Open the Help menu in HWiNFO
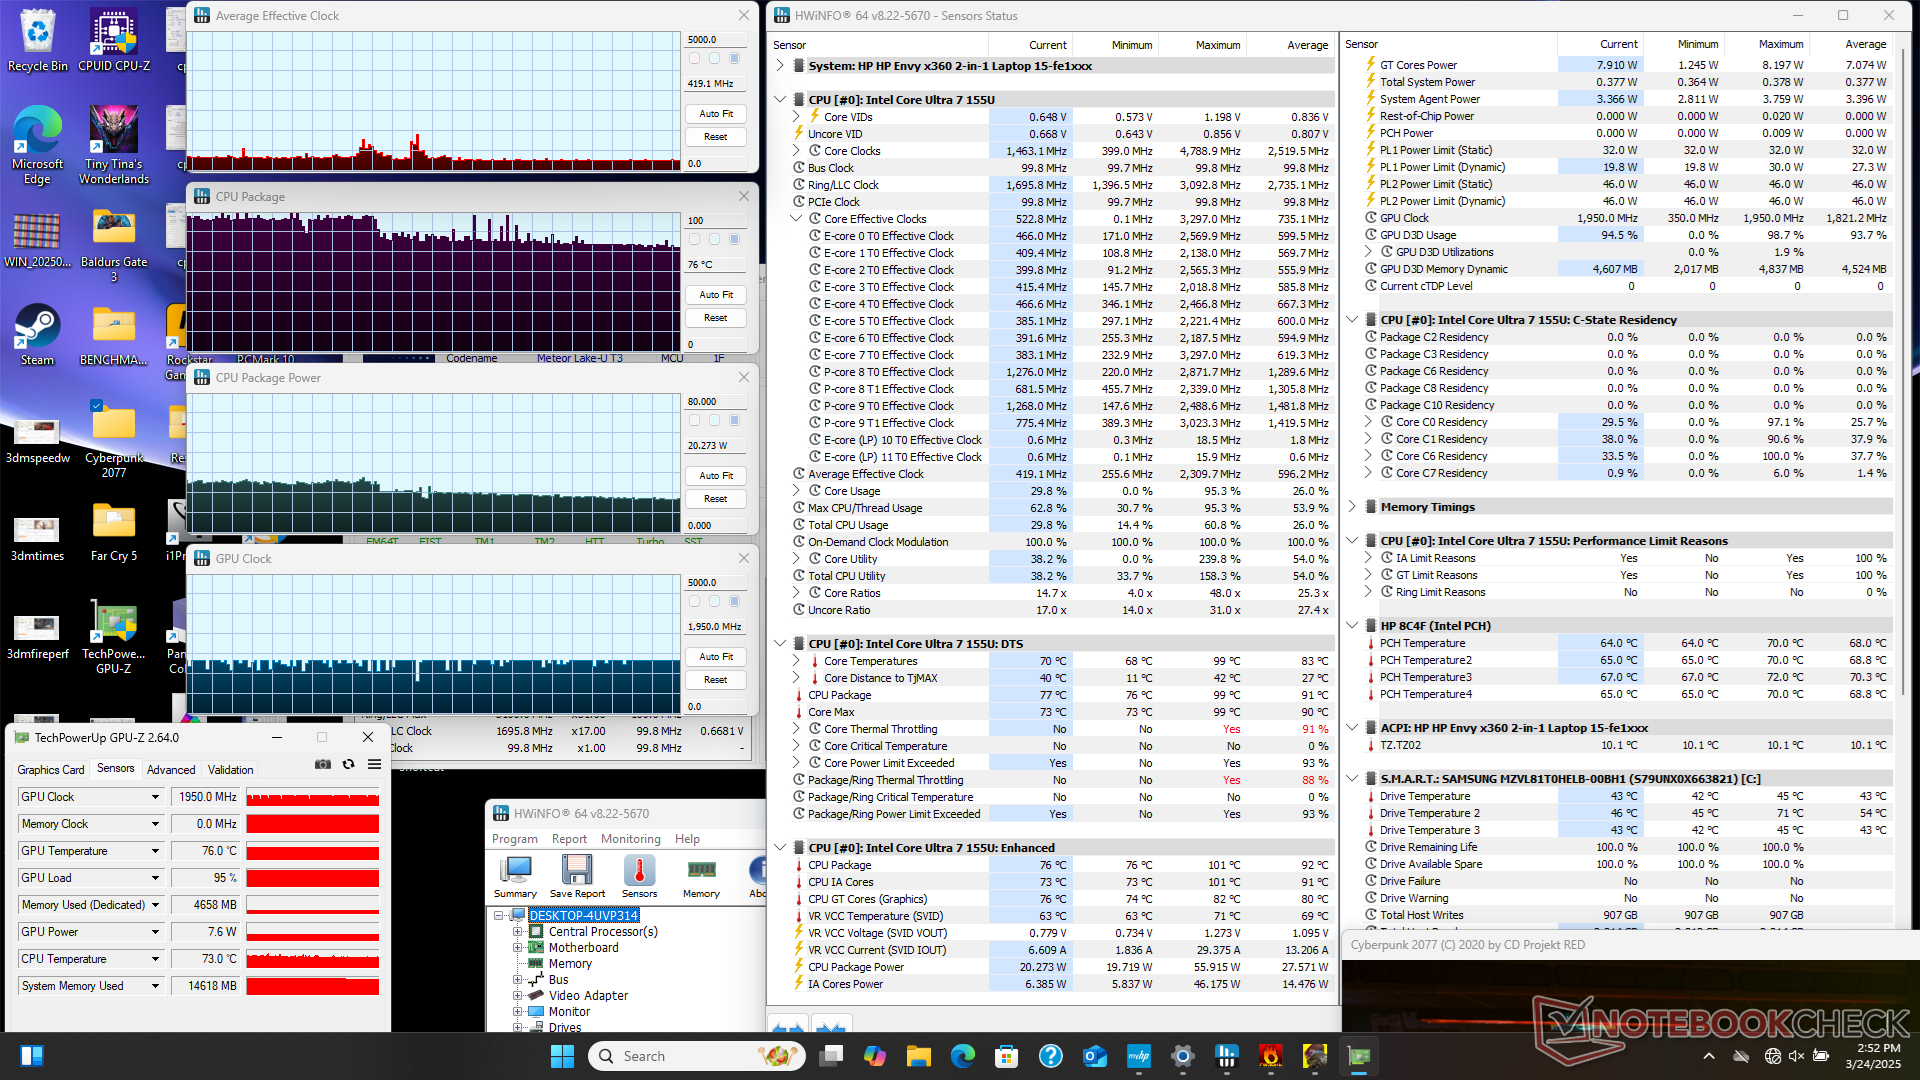The height and width of the screenshot is (1080, 1920). click(x=687, y=839)
